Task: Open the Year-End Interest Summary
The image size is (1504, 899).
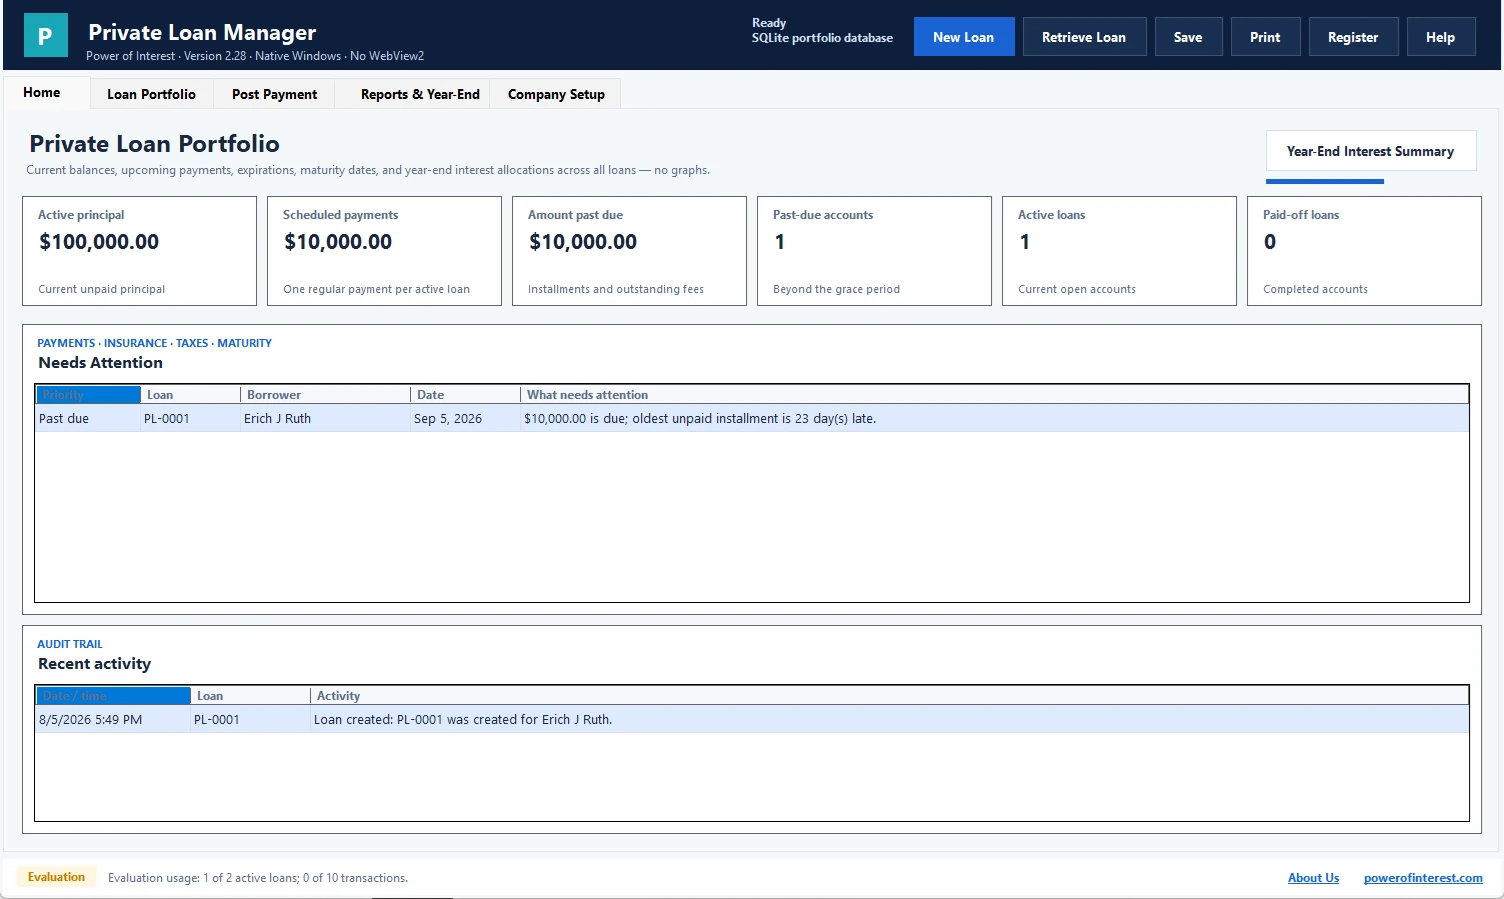Action: 1371,151
